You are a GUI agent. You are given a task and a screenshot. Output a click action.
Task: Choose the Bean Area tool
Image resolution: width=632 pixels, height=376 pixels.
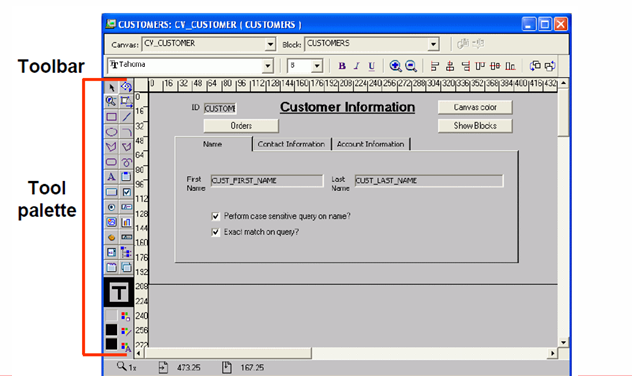coord(111,237)
